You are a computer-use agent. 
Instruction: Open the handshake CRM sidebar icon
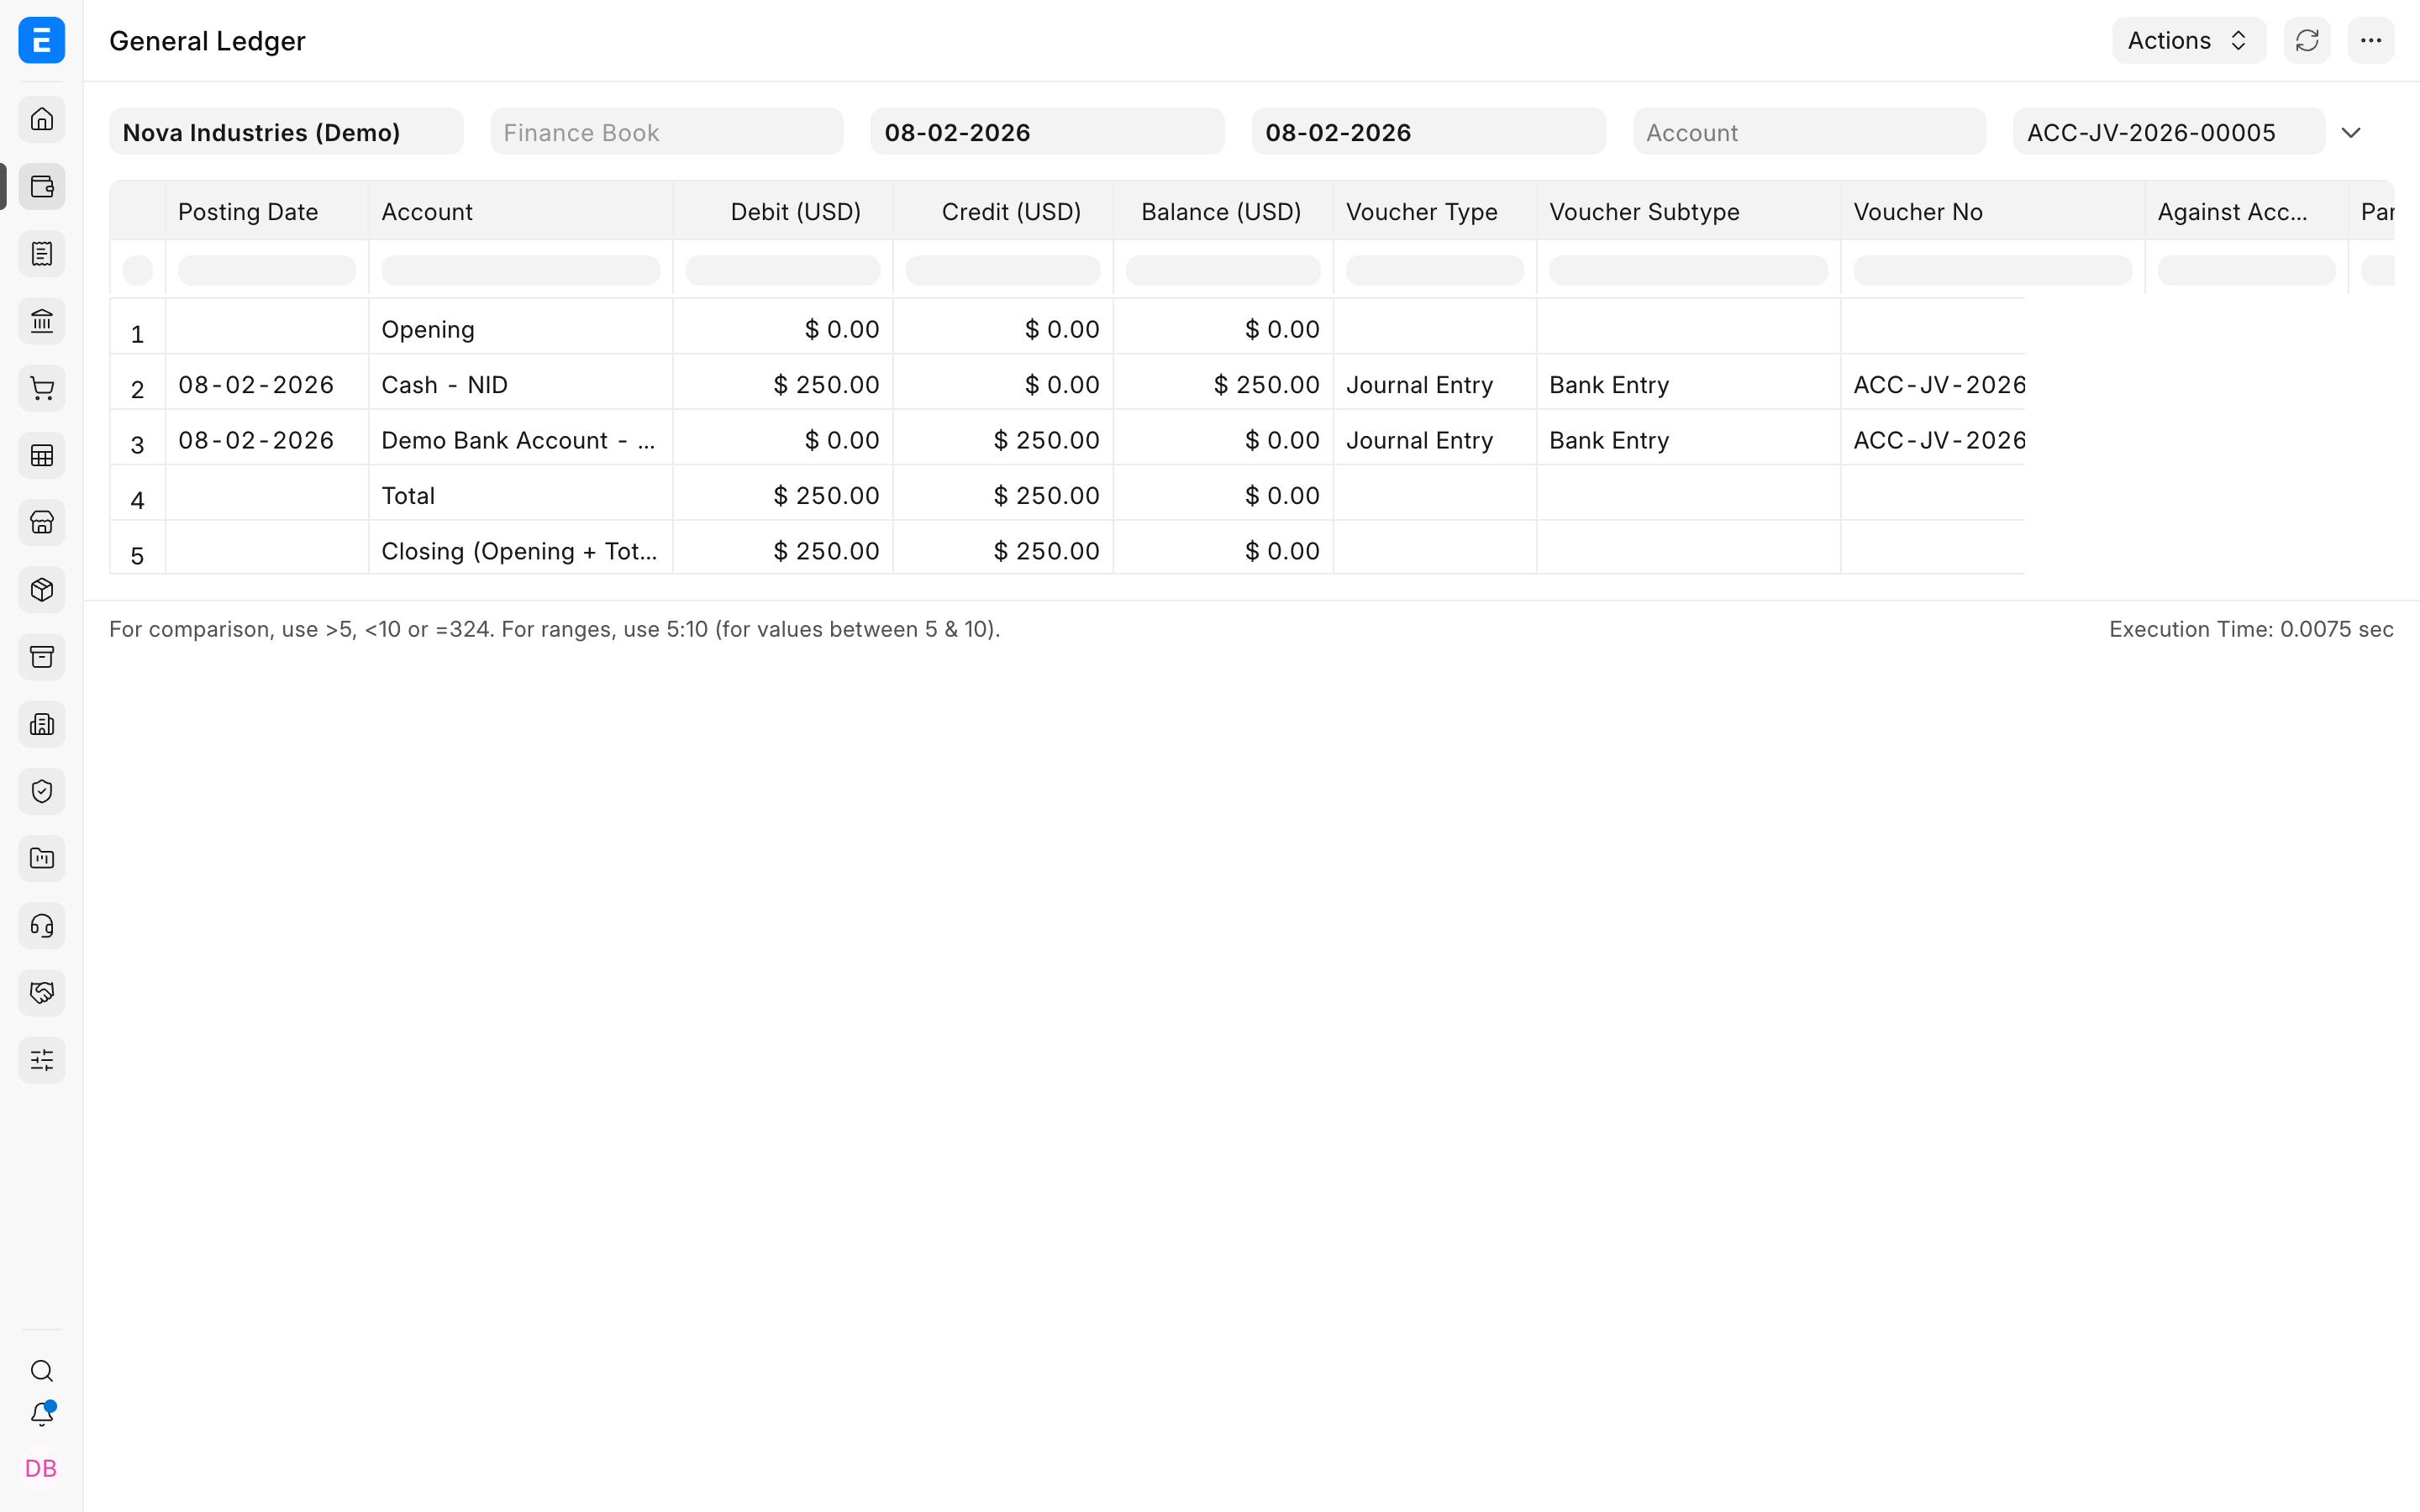[x=42, y=993]
